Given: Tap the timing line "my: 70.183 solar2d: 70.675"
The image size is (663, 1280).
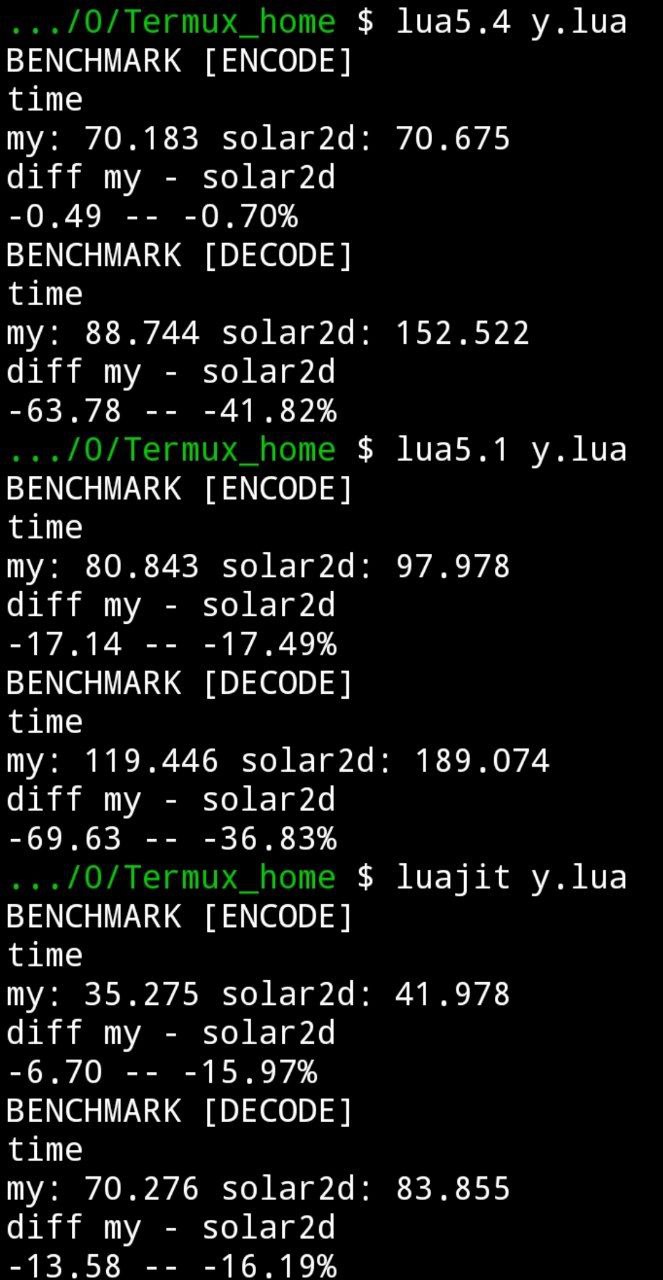Looking at the screenshot, I should [259, 138].
